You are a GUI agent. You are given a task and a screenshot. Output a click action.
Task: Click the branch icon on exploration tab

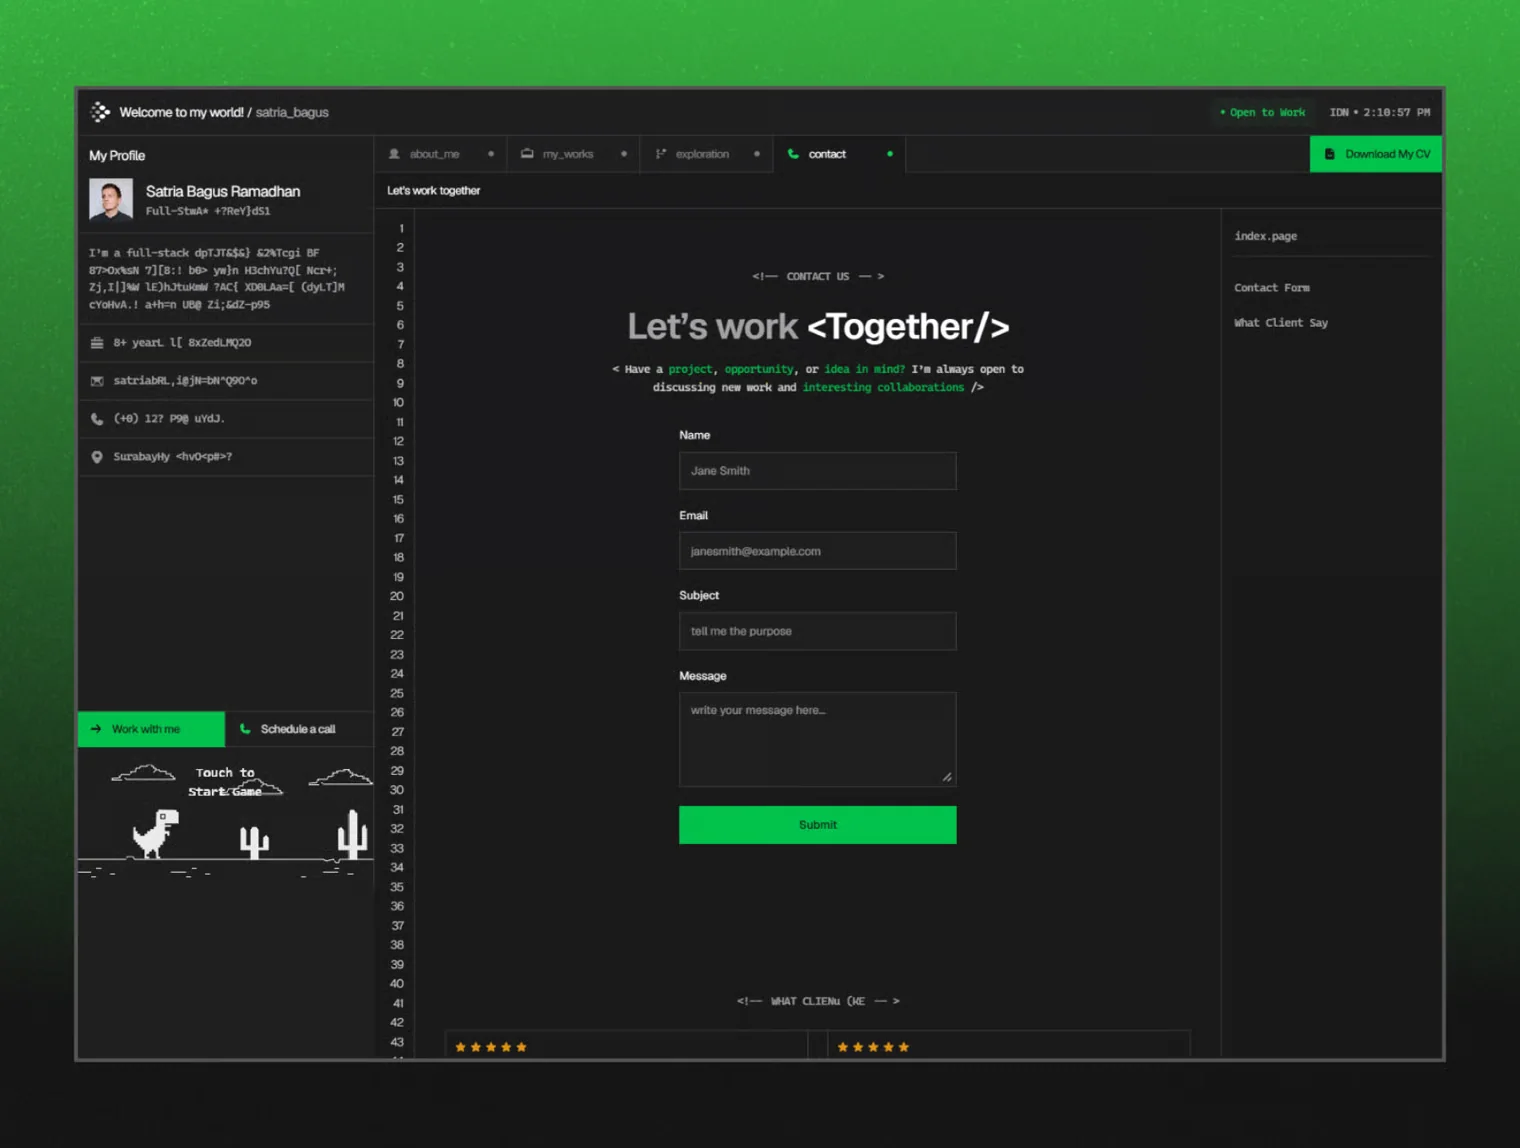coord(661,154)
